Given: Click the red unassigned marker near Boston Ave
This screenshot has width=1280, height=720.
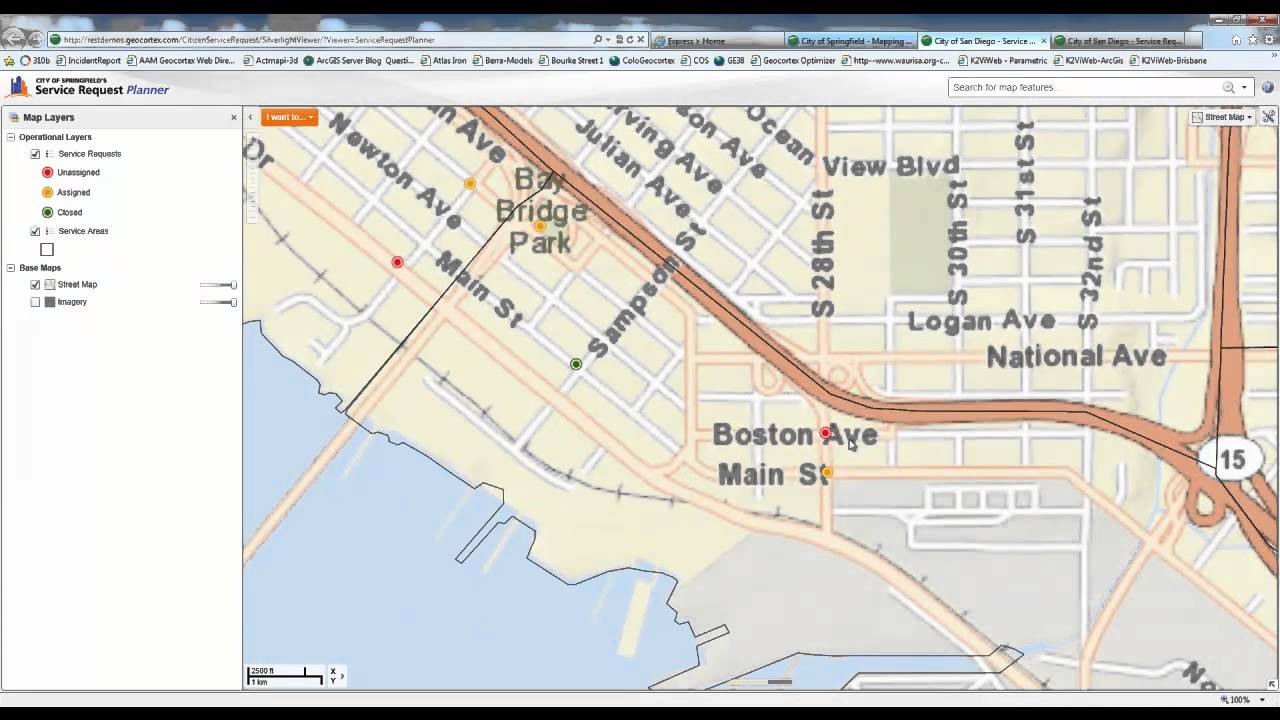Looking at the screenshot, I should 825,433.
